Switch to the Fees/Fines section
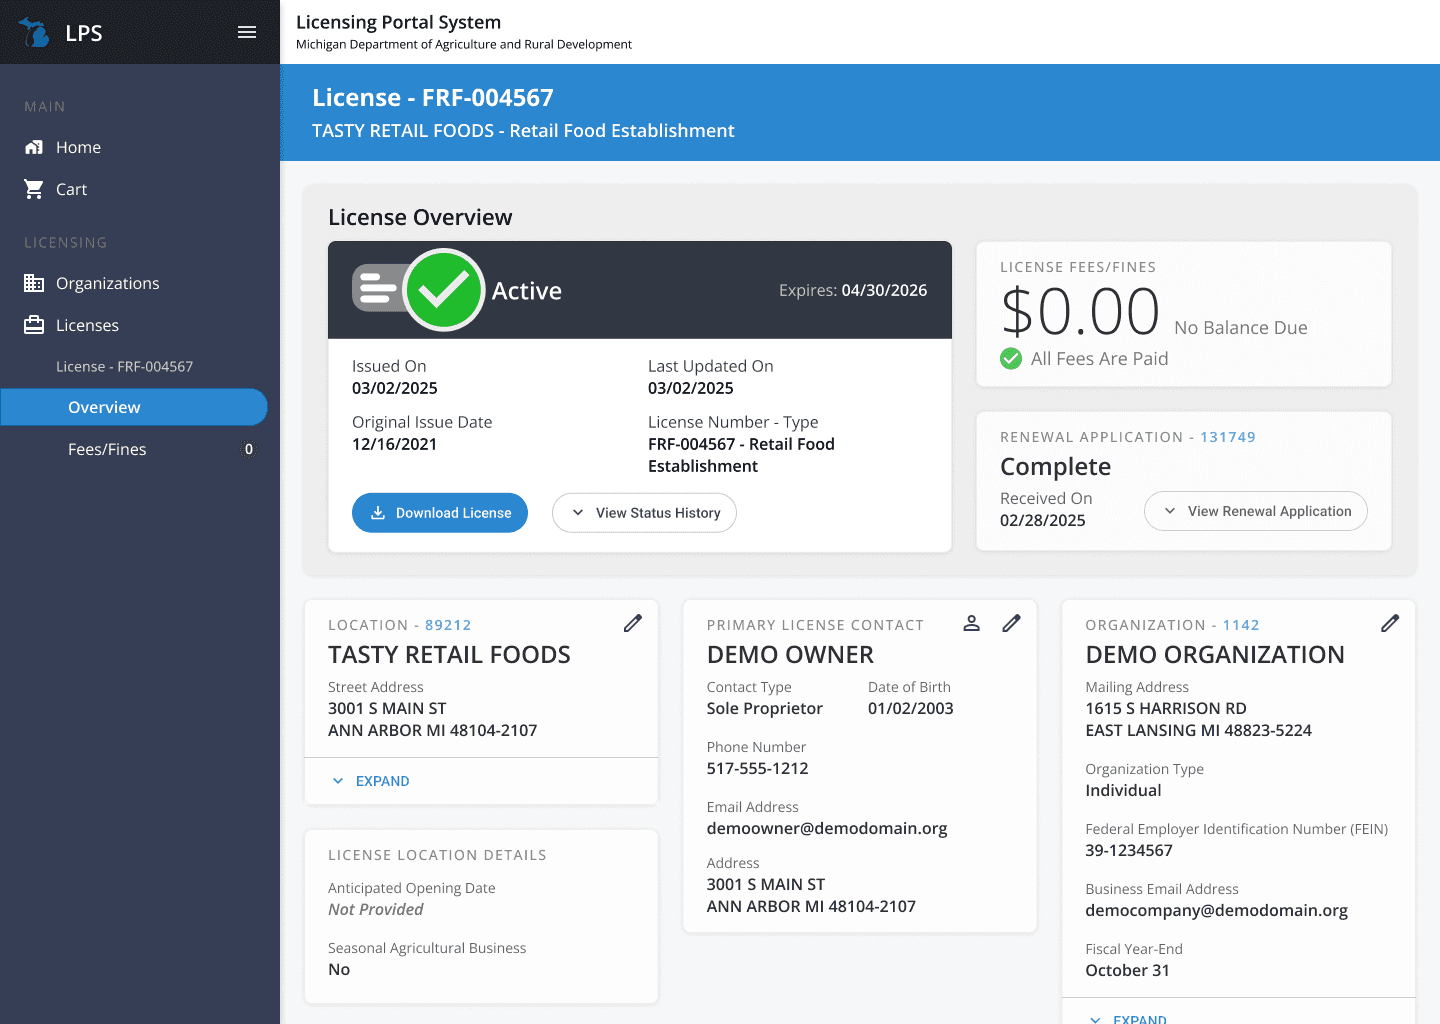Screen dimensions: 1440x1024 (x=107, y=449)
